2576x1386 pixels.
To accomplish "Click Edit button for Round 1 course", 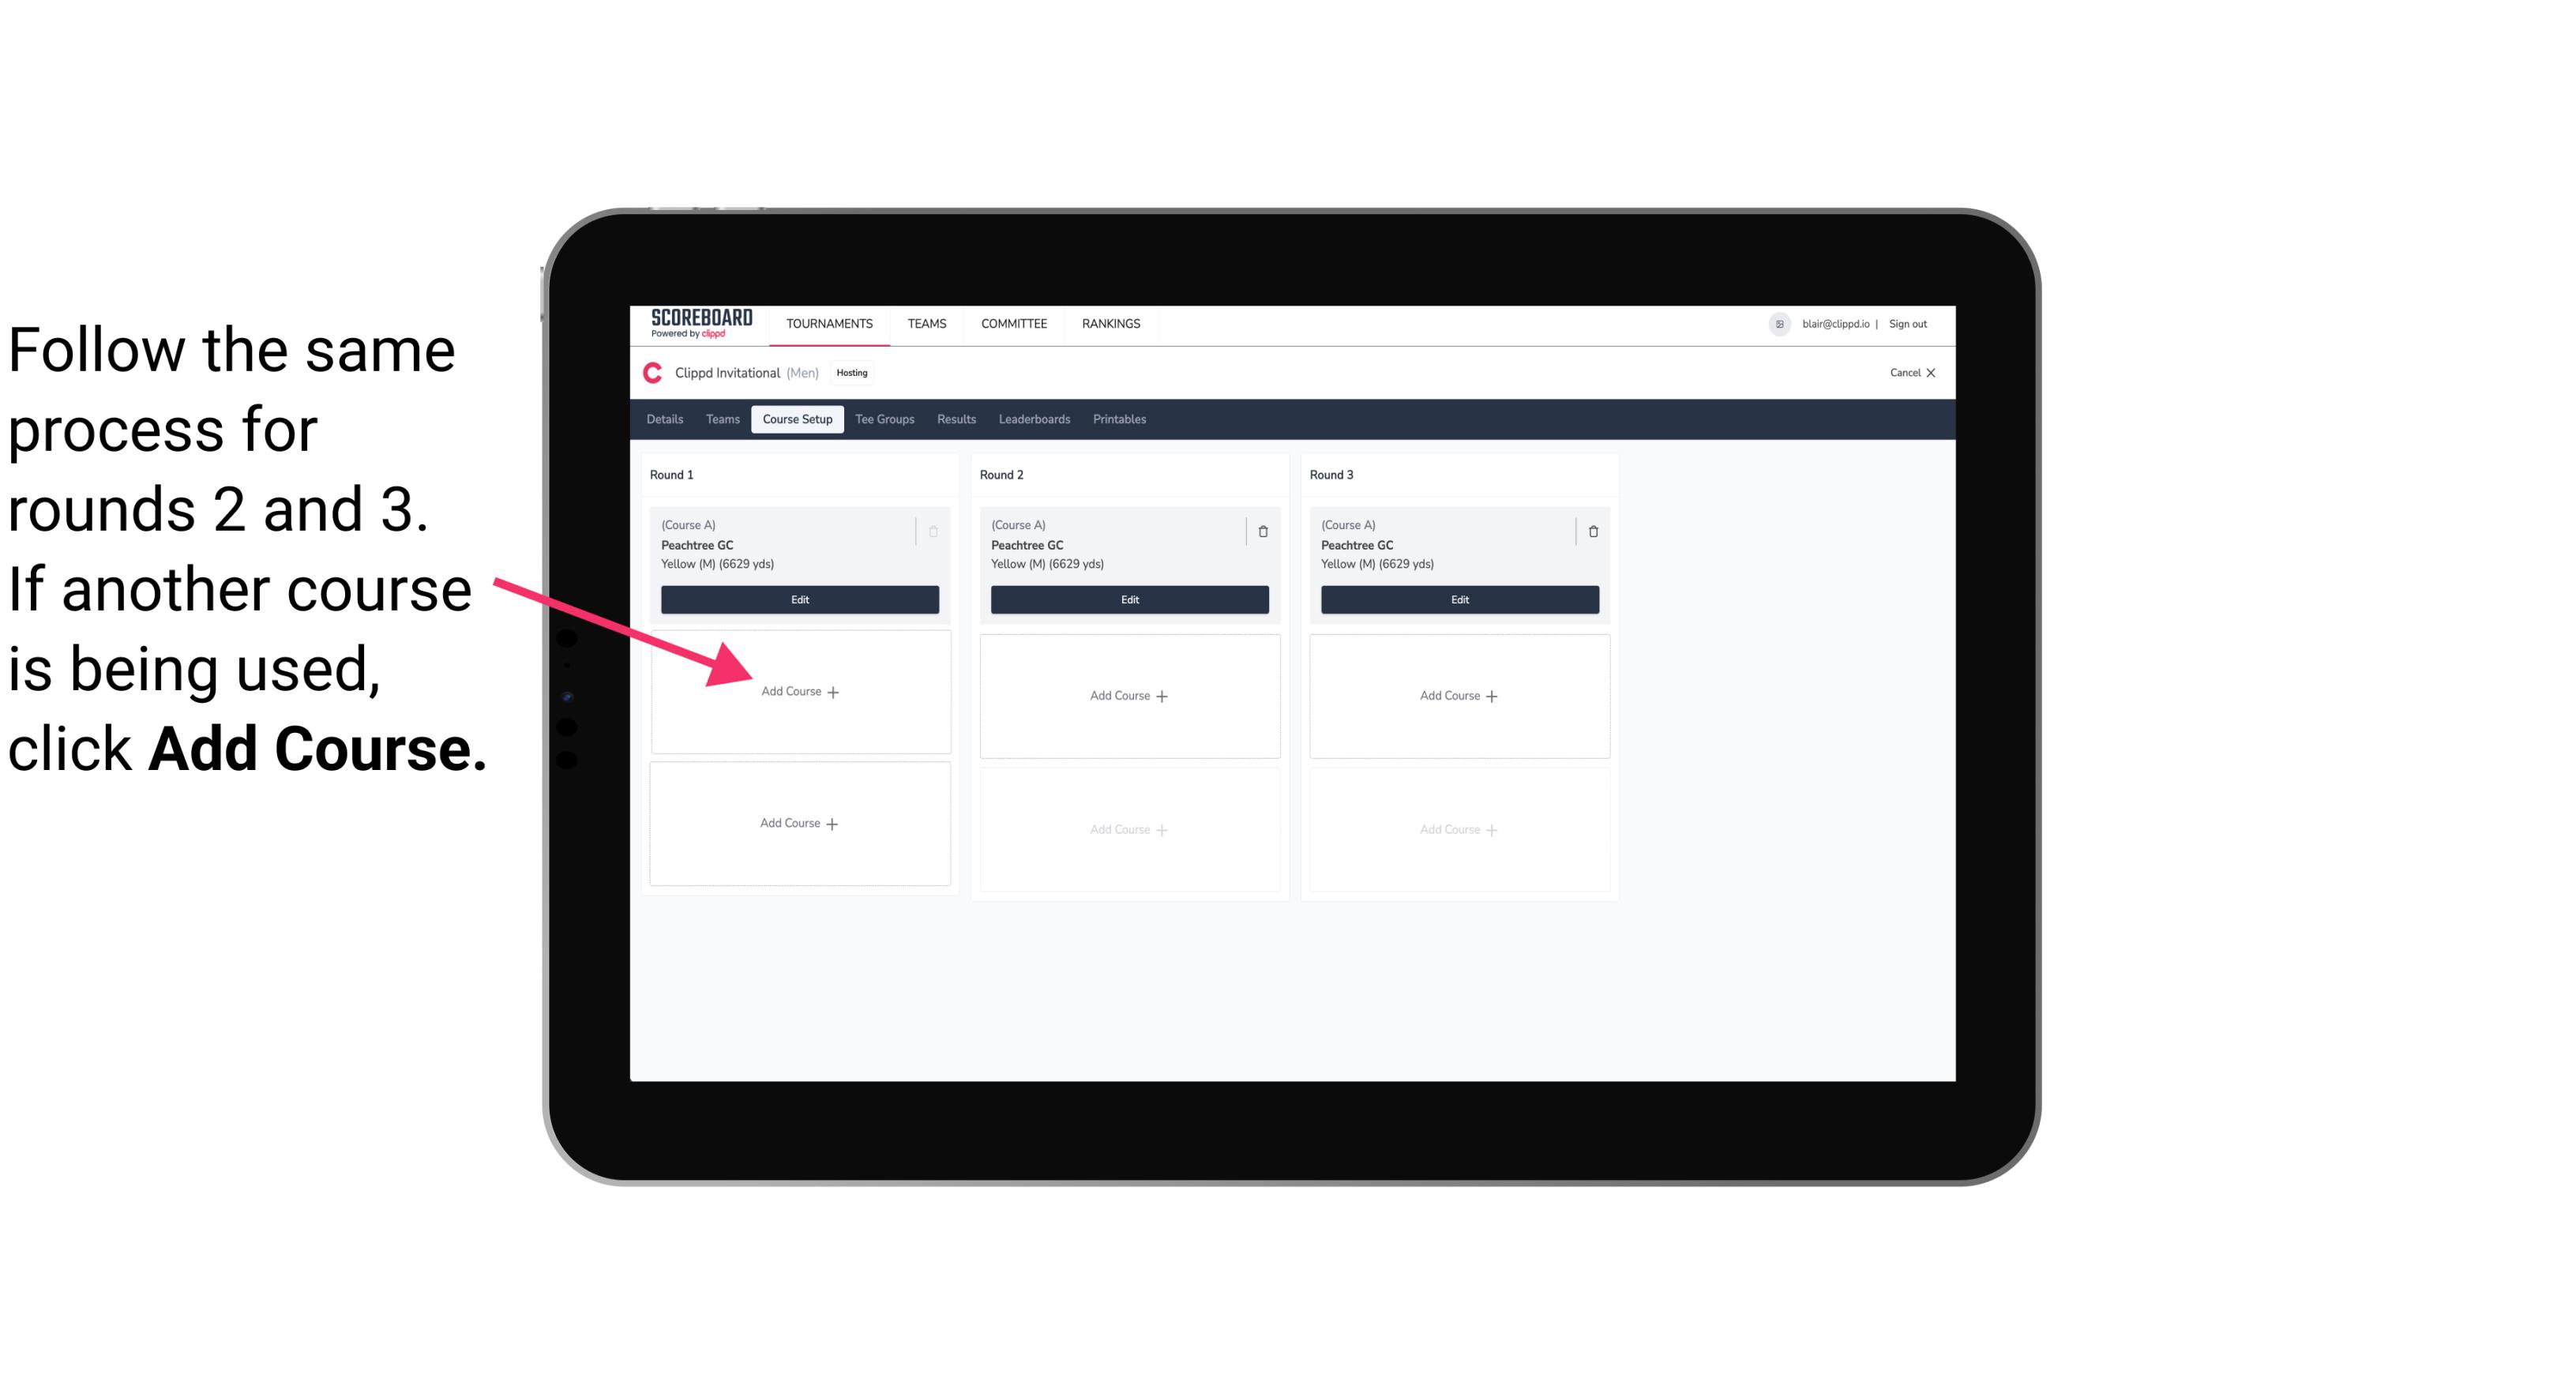I will pyautogui.click(x=798, y=599).
